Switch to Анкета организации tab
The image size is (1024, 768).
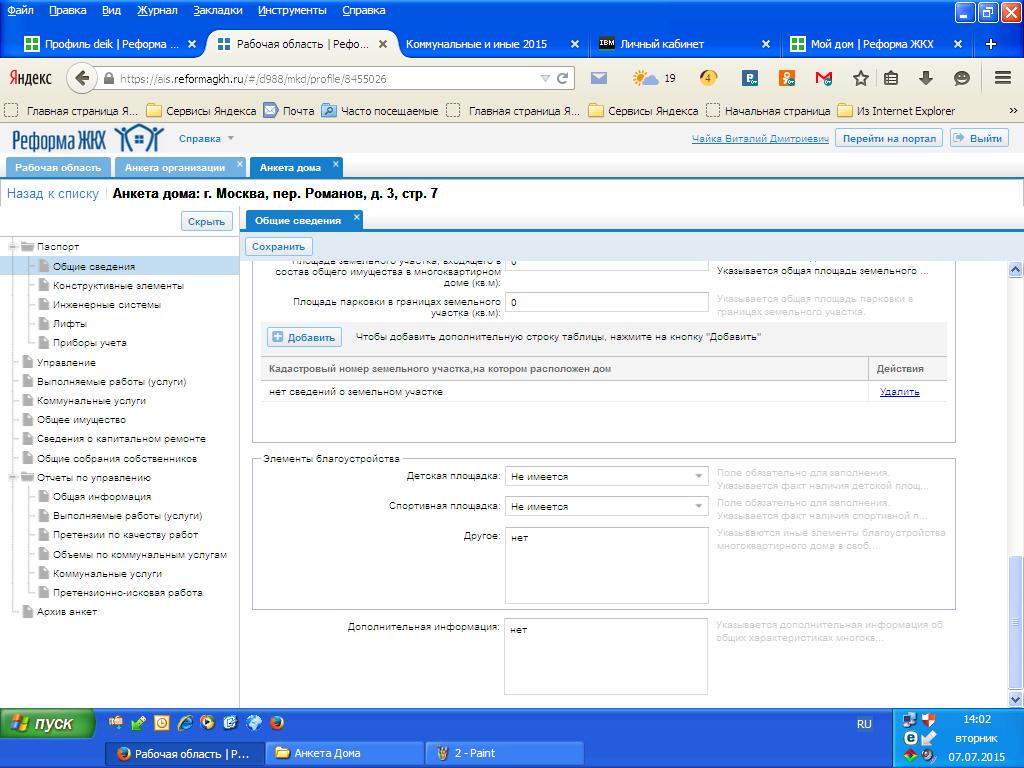click(174, 168)
